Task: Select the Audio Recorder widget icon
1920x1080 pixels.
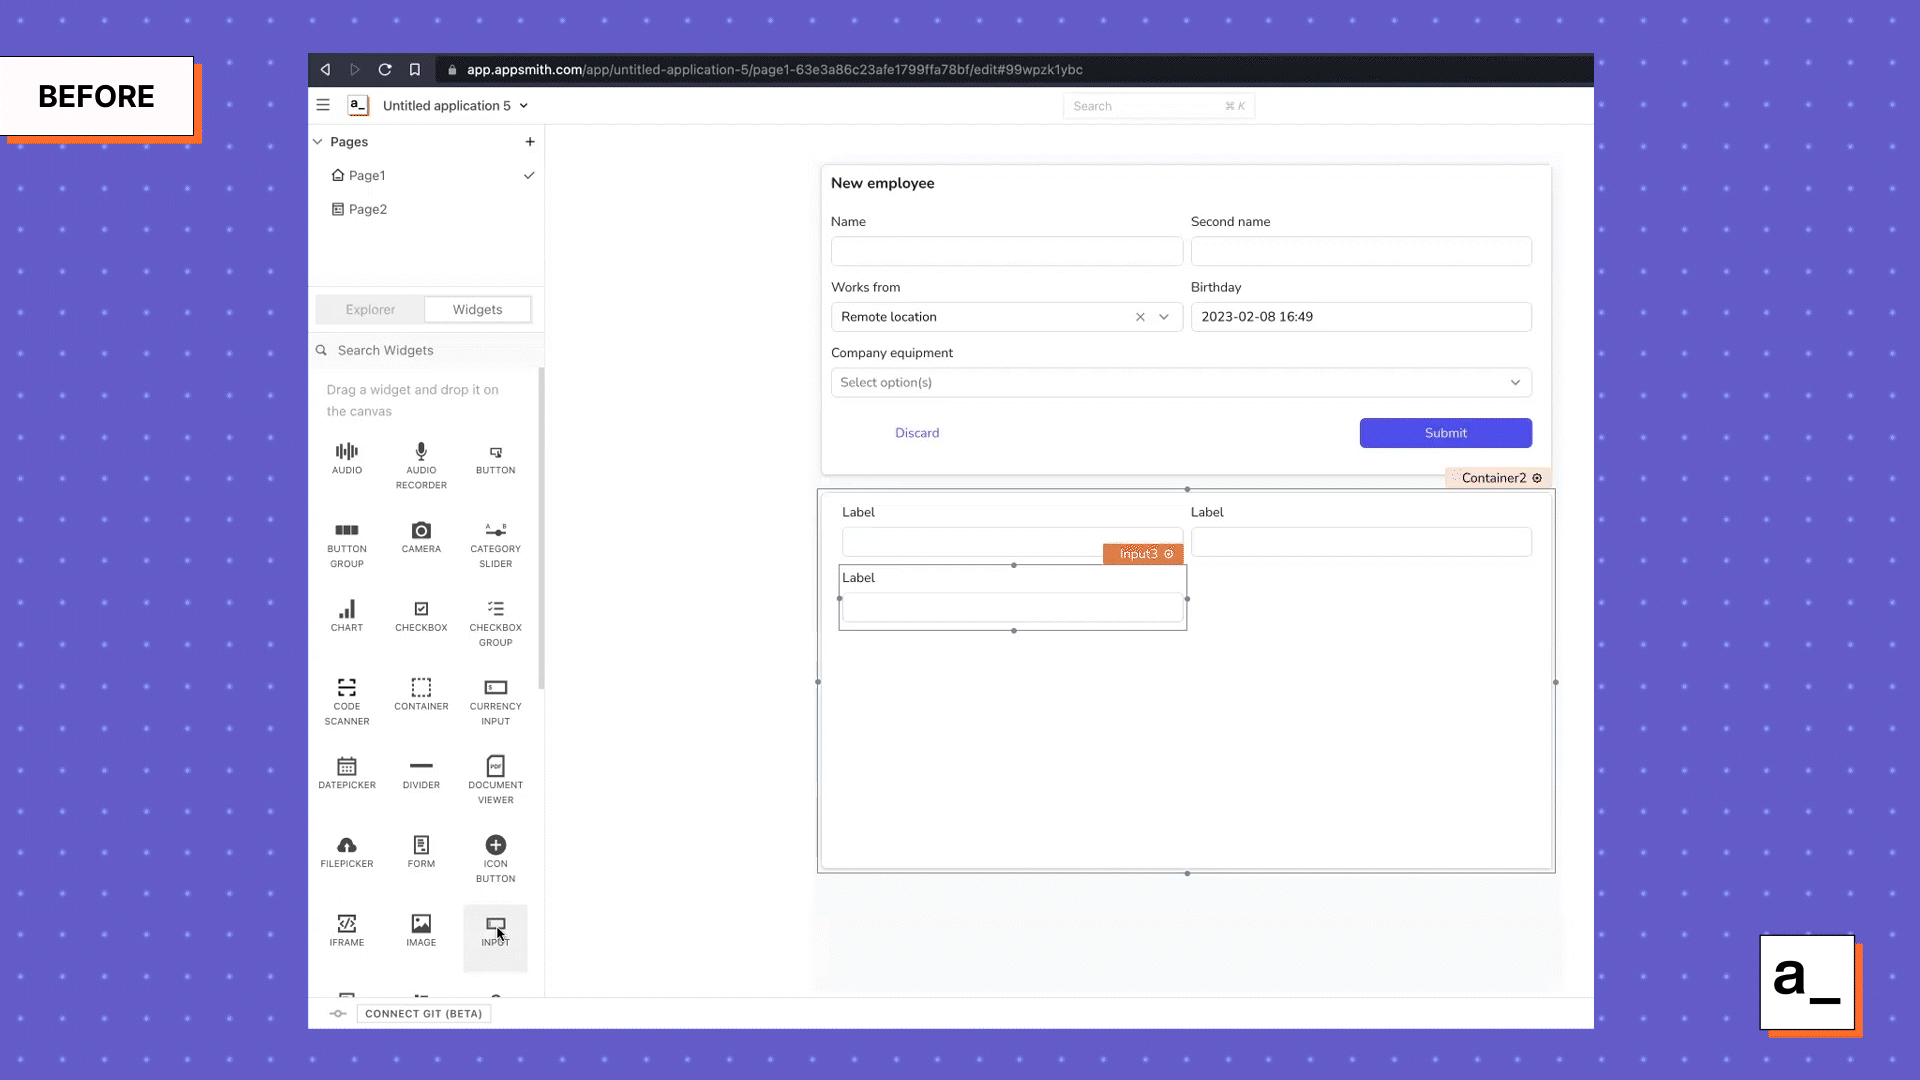Action: [x=421, y=452]
